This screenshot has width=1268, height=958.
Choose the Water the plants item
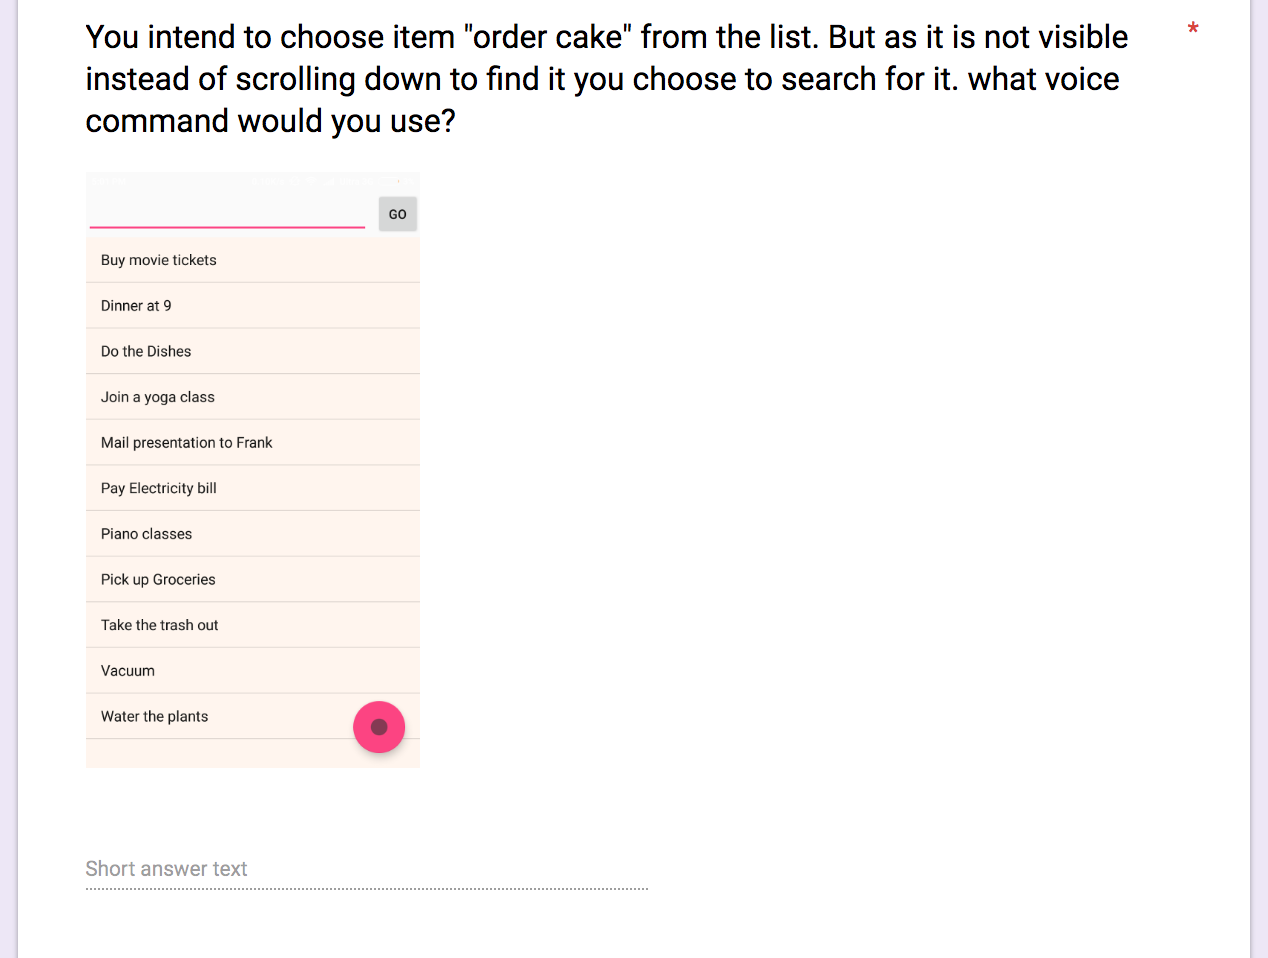253,717
